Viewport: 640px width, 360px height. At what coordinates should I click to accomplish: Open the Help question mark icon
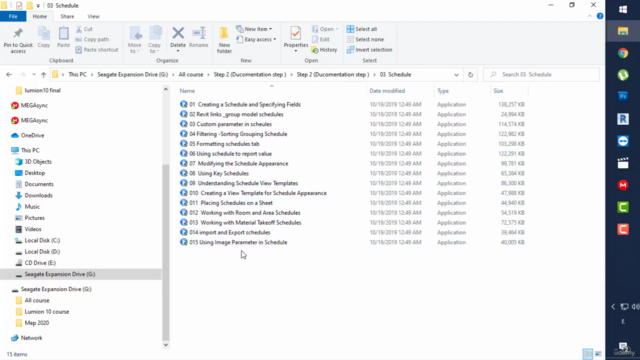[x=600, y=16]
